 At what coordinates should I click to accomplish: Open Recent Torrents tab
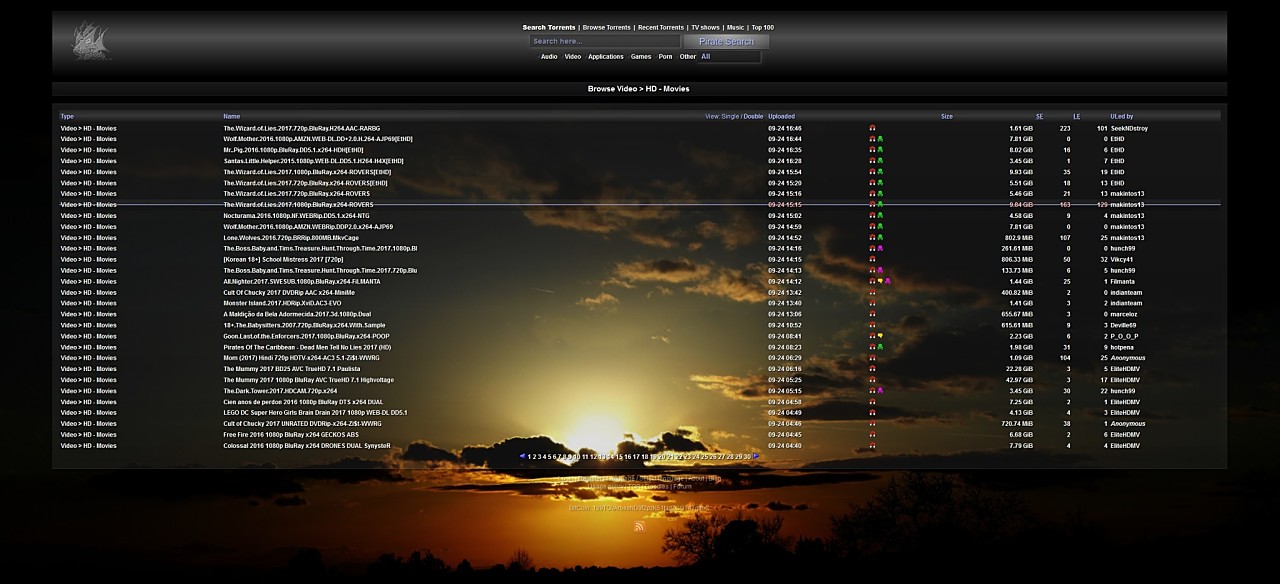pyautogui.click(x=661, y=28)
